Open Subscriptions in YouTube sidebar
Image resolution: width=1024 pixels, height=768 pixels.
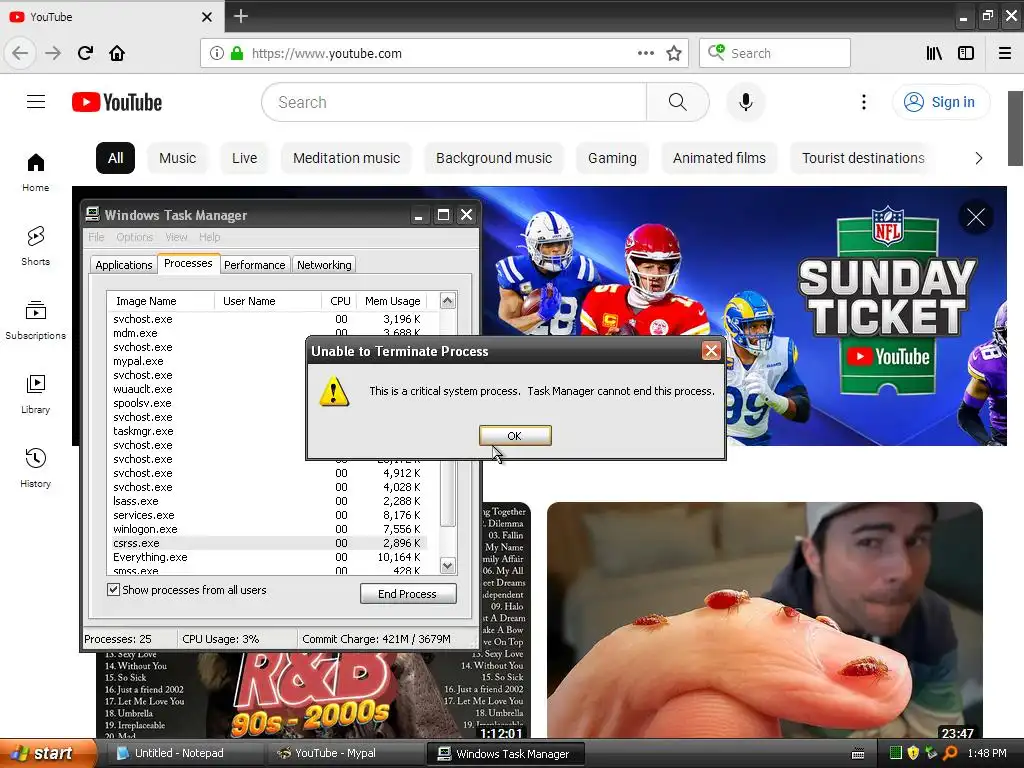pyautogui.click(x=35, y=320)
